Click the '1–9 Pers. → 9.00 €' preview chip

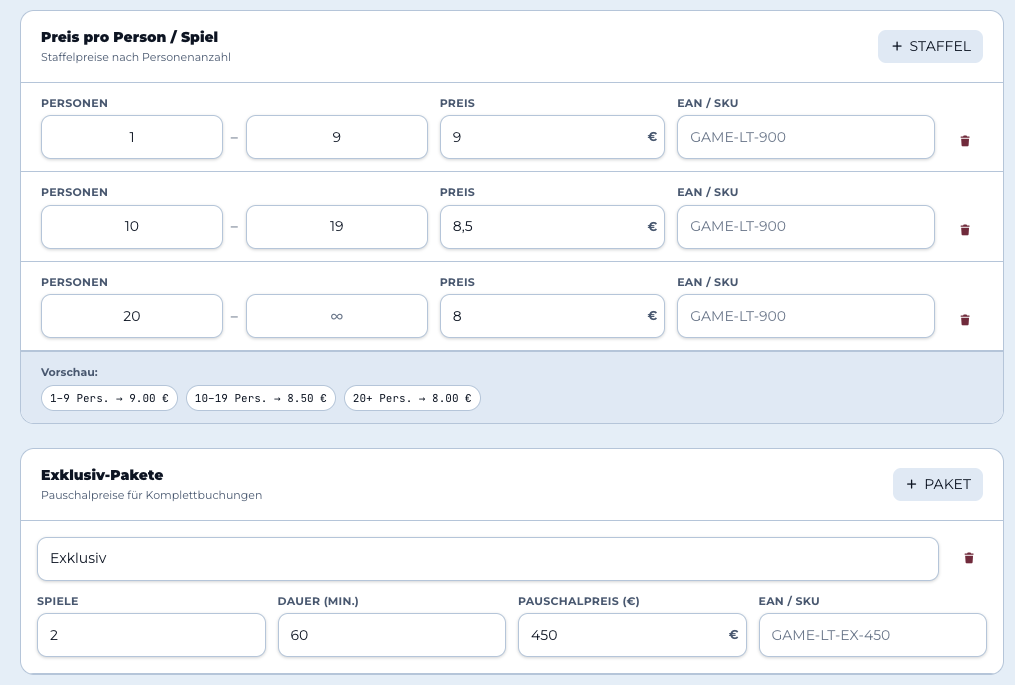click(109, 398)
